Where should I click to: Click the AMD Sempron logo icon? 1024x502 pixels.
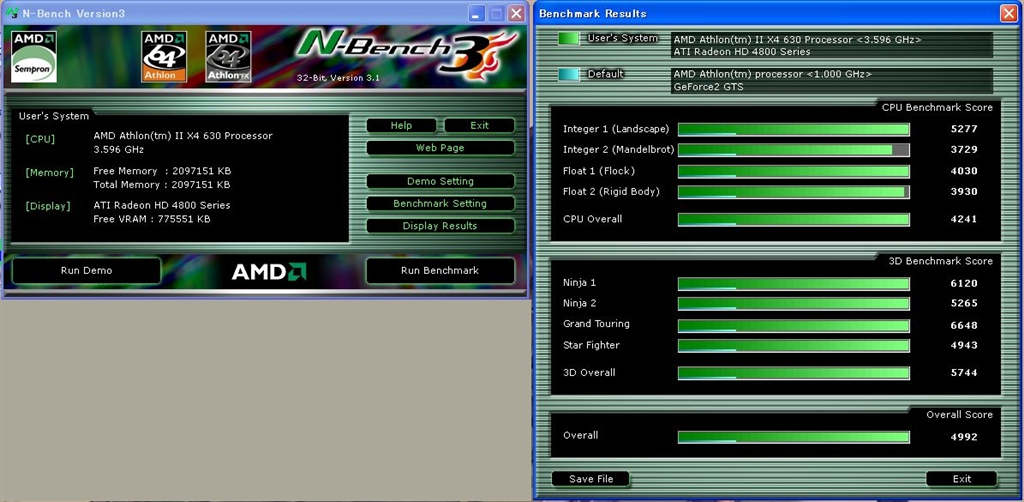(x=34, y=57)
